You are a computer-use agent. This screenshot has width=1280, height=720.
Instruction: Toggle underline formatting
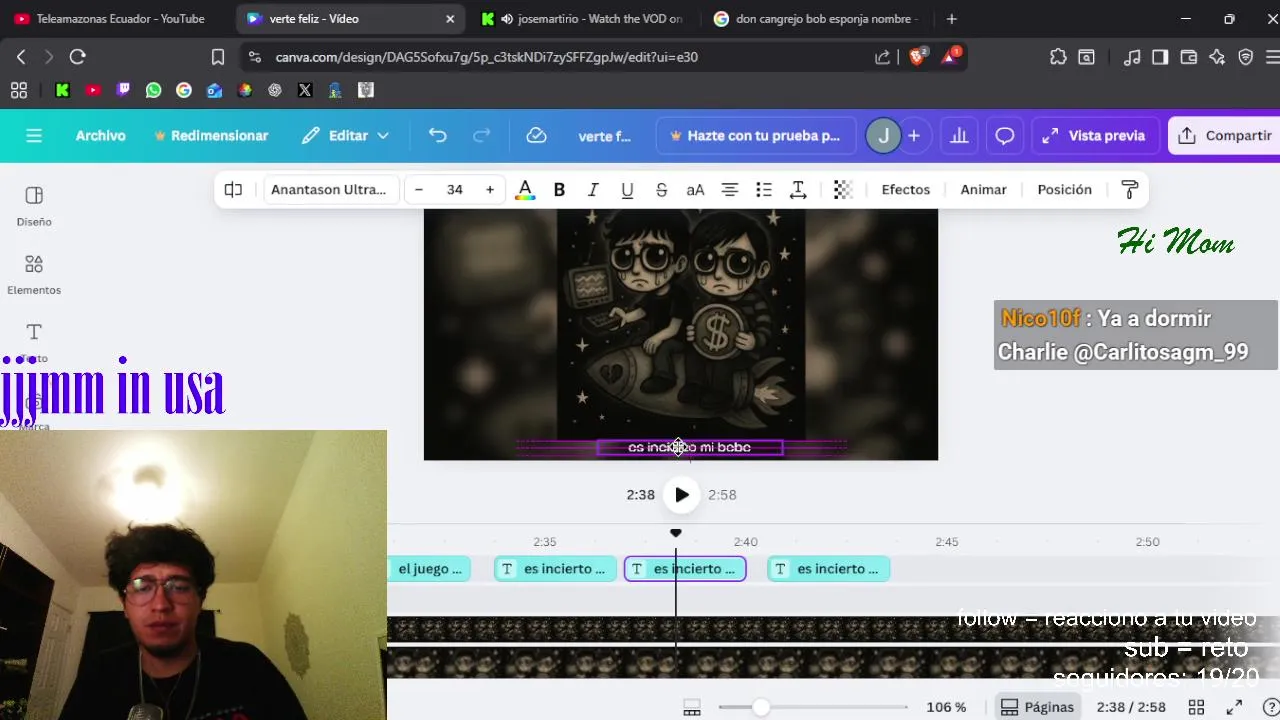coord(627,190)
